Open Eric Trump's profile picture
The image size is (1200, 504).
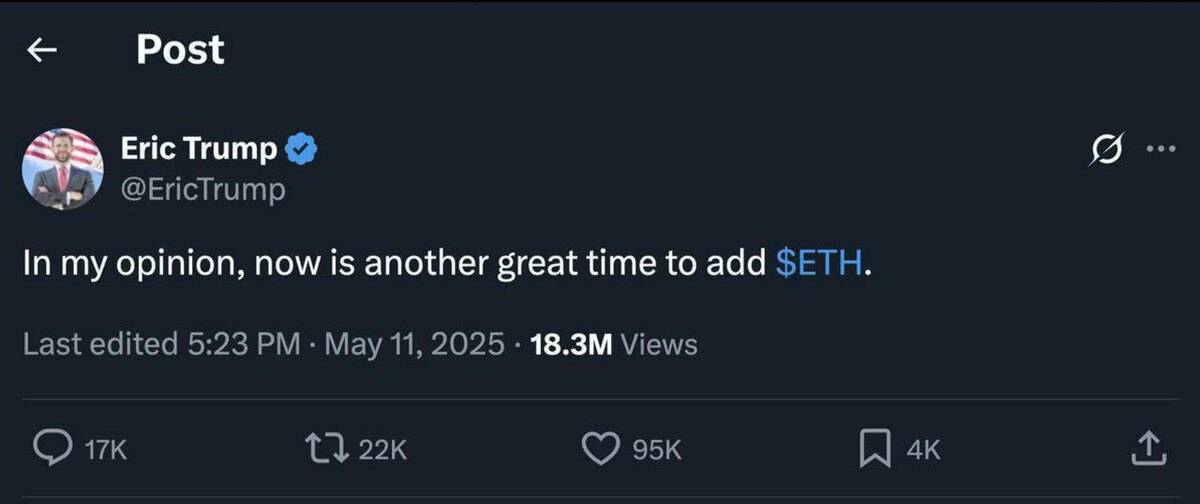pyautogui.click(x=63, y=168)
